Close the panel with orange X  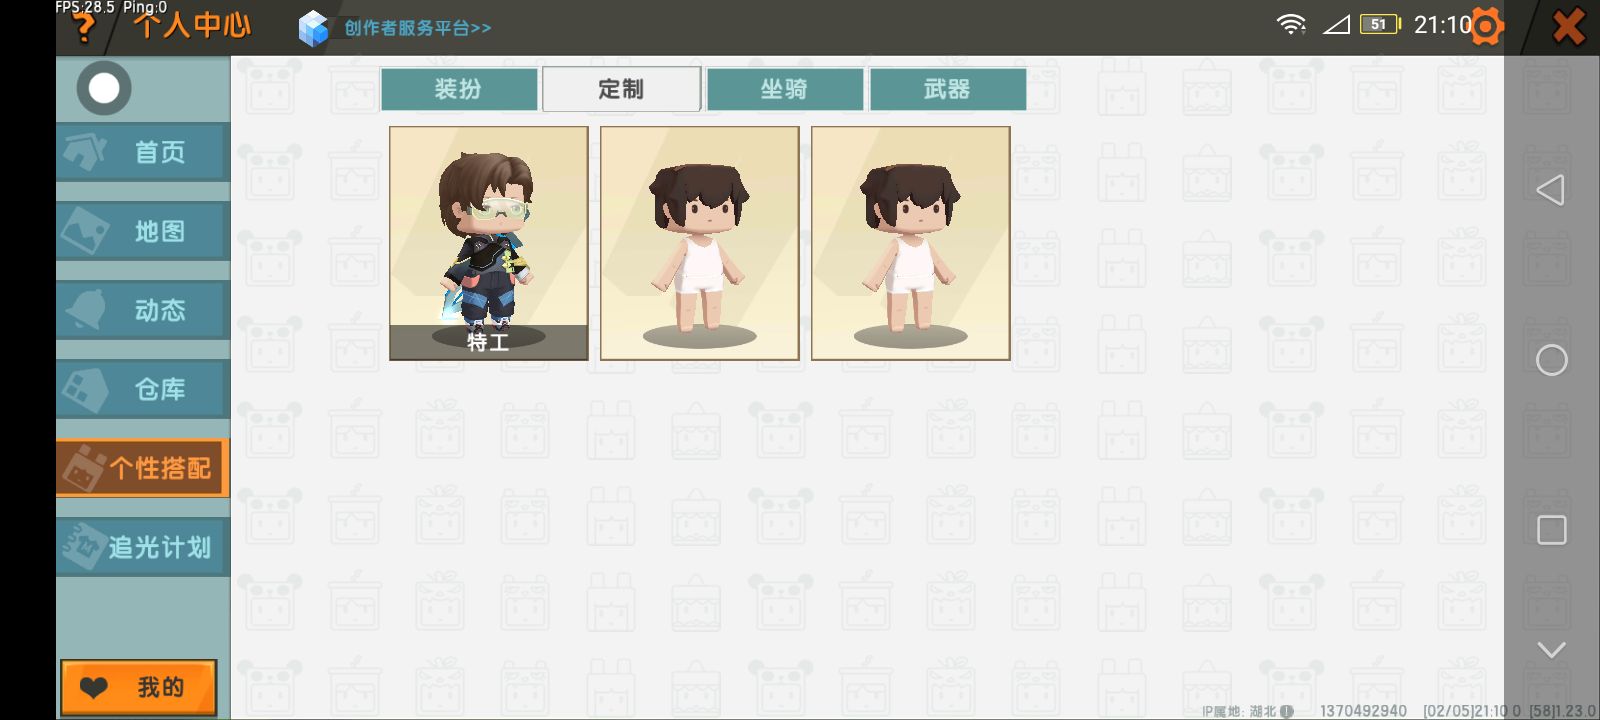(x=1568, y=27)
